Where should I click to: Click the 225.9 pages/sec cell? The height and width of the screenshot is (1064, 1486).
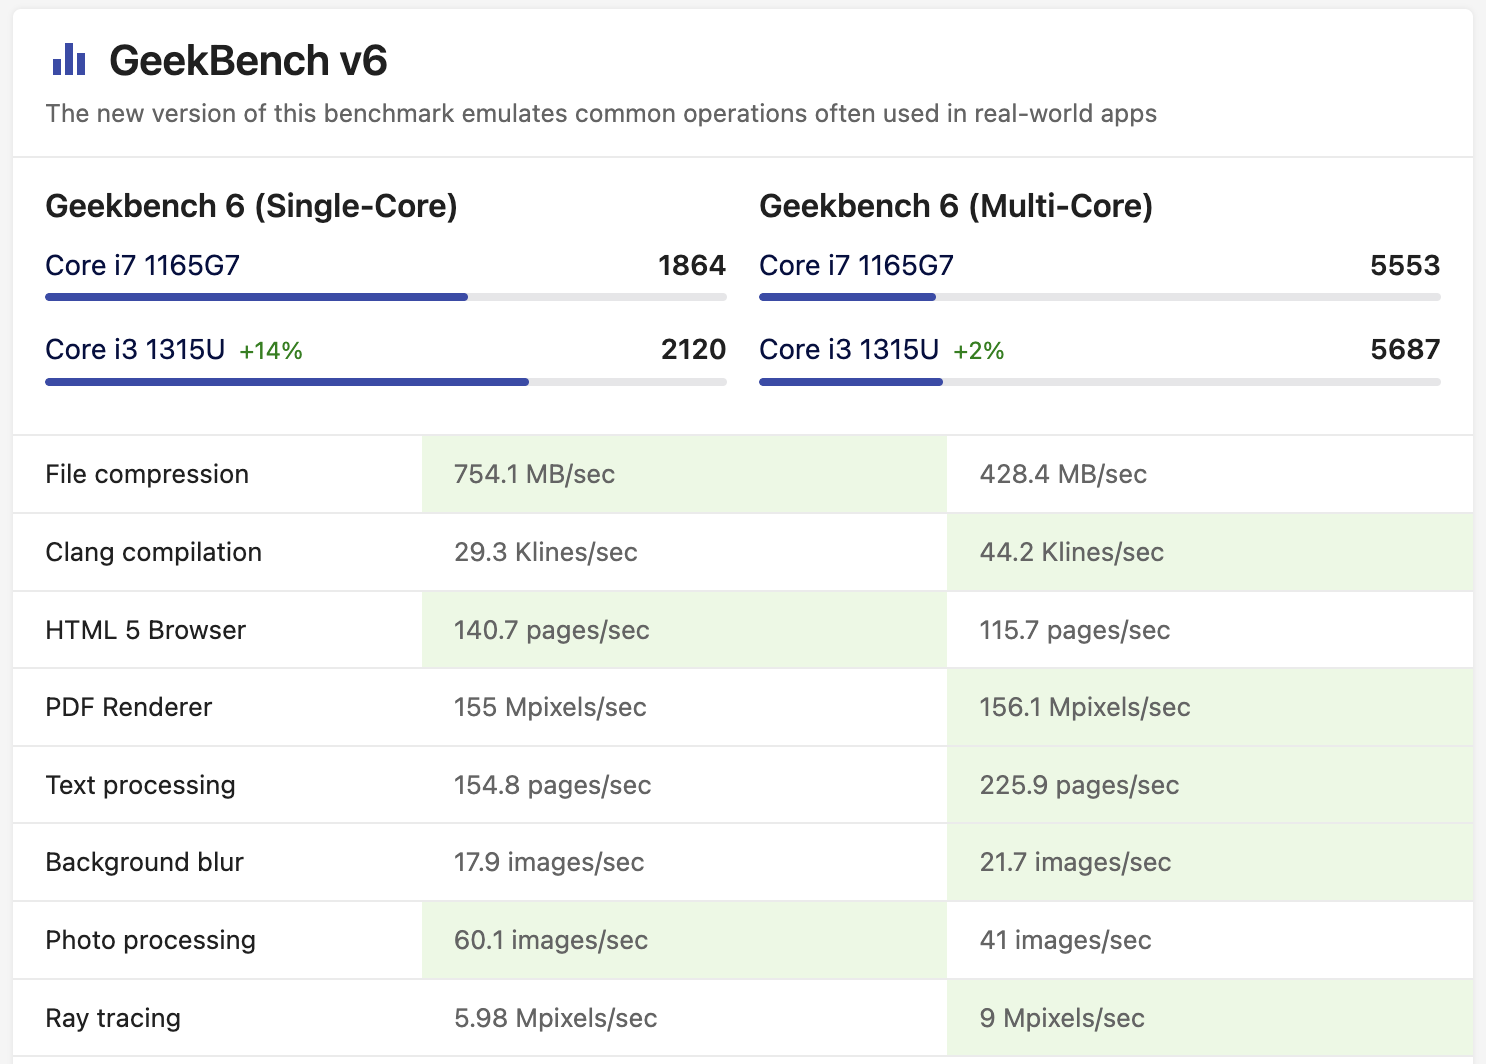tap(1210, 785)
